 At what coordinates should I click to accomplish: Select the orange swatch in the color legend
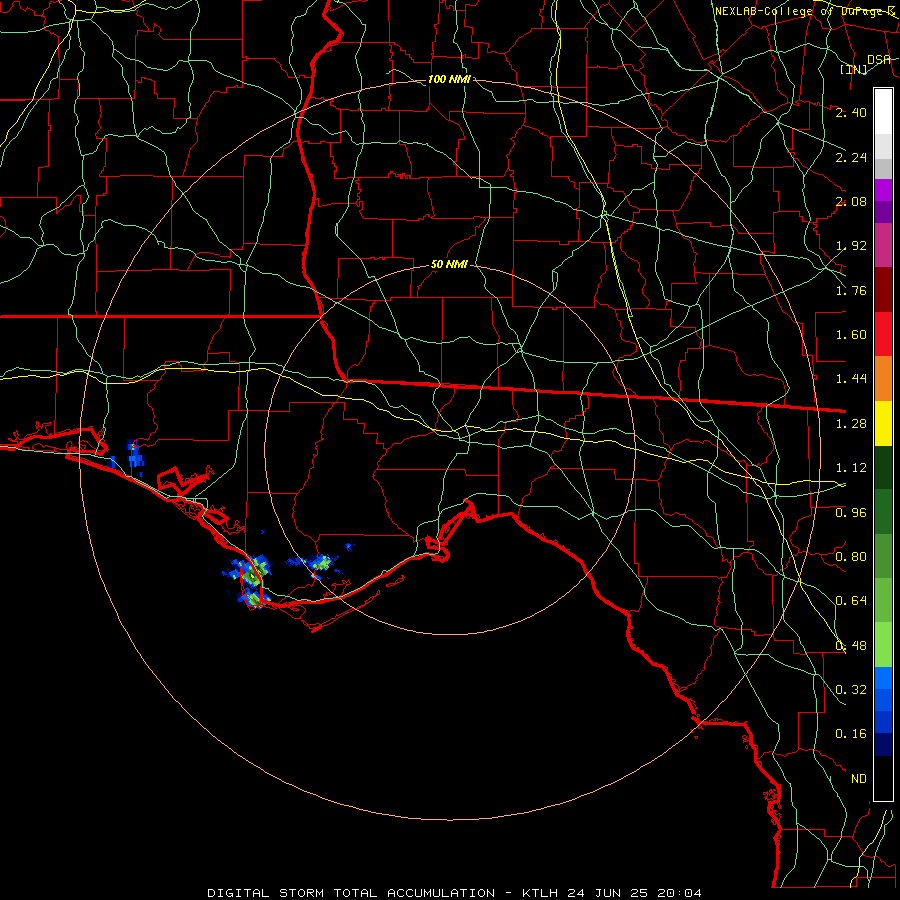click(x=883, y=379)
